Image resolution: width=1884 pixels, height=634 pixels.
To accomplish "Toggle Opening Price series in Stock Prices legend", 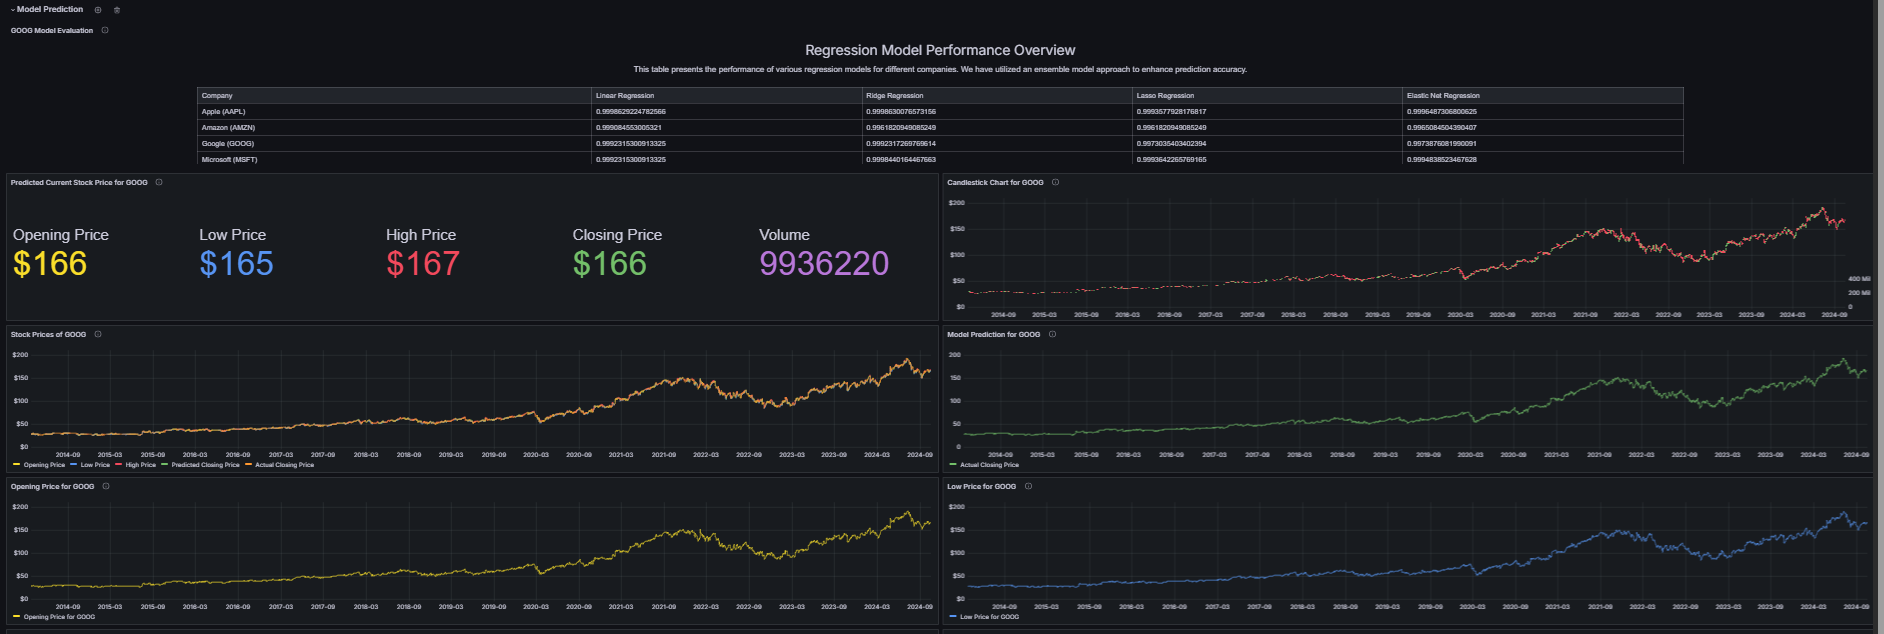I will (44, 465).
